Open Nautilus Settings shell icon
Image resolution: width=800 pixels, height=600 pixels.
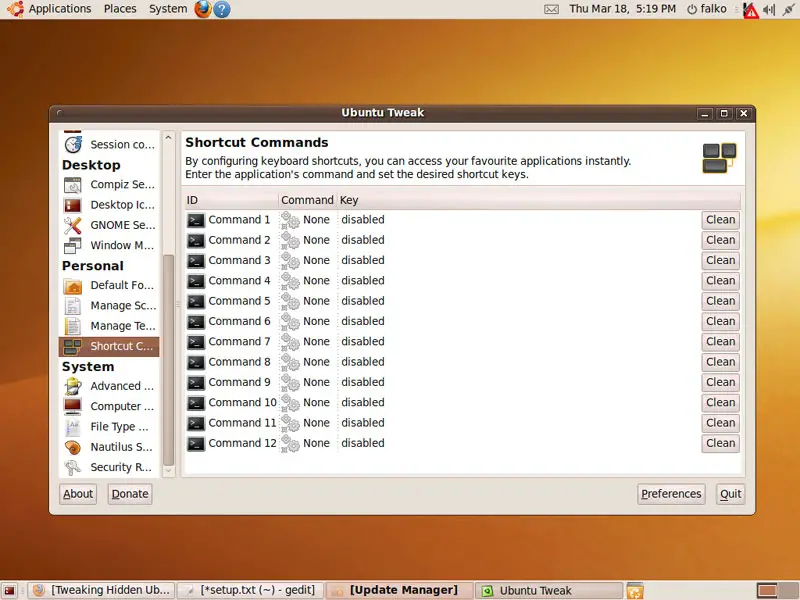pos(72,447)
